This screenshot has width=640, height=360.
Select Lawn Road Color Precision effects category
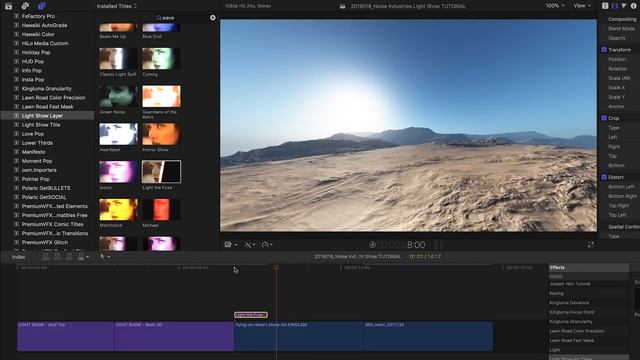pos(577,331)
